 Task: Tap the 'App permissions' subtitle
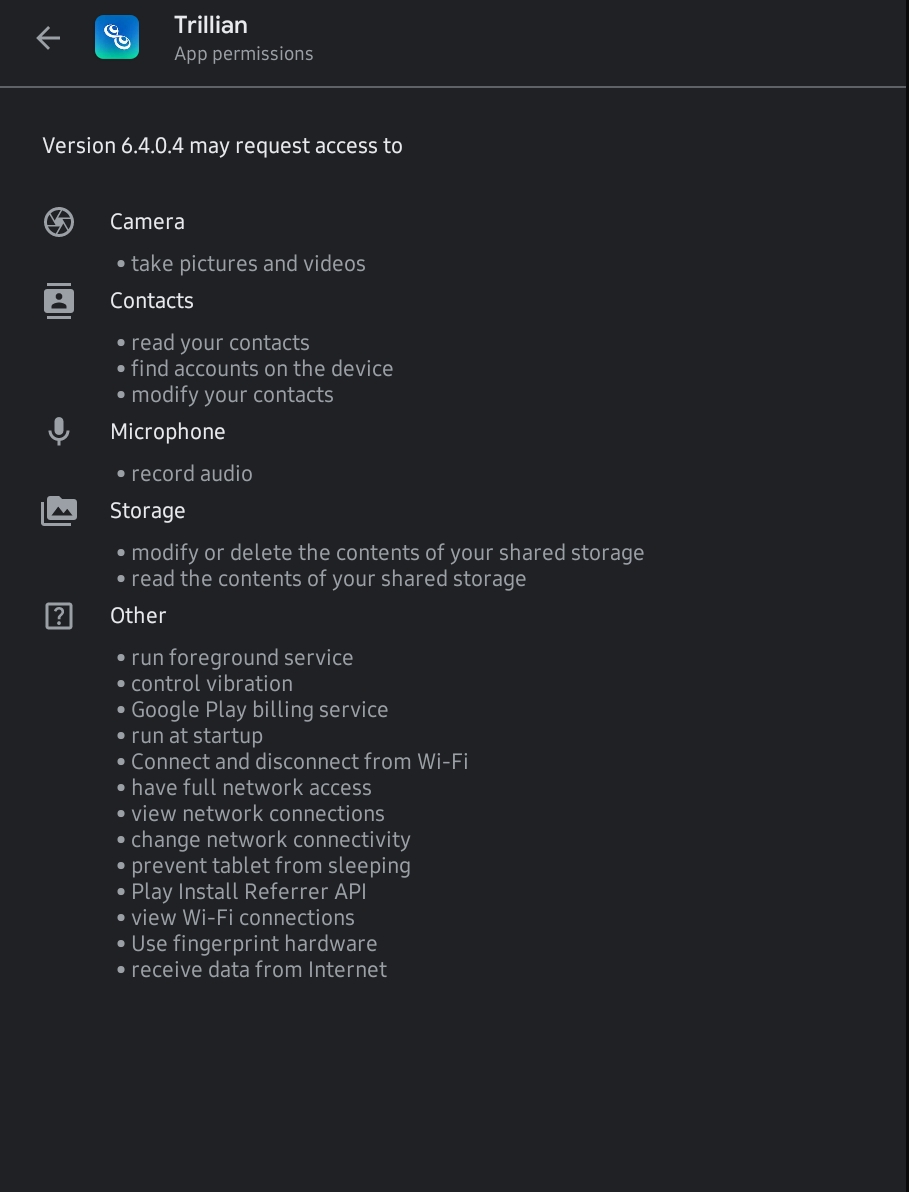[x=243, y=54]
